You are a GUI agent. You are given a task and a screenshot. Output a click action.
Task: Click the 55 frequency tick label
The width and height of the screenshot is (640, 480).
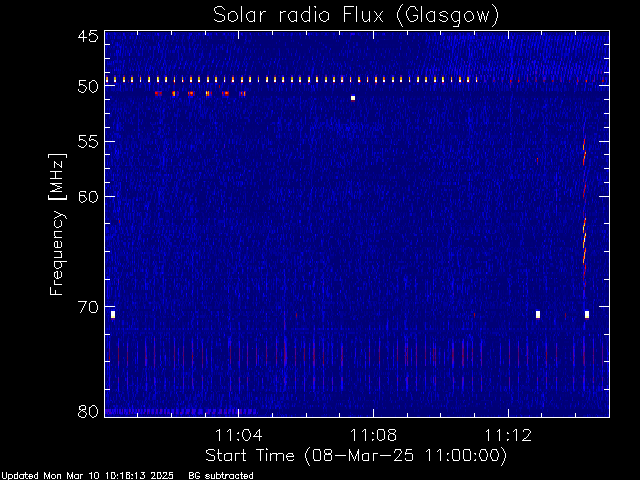coord(88,142)
